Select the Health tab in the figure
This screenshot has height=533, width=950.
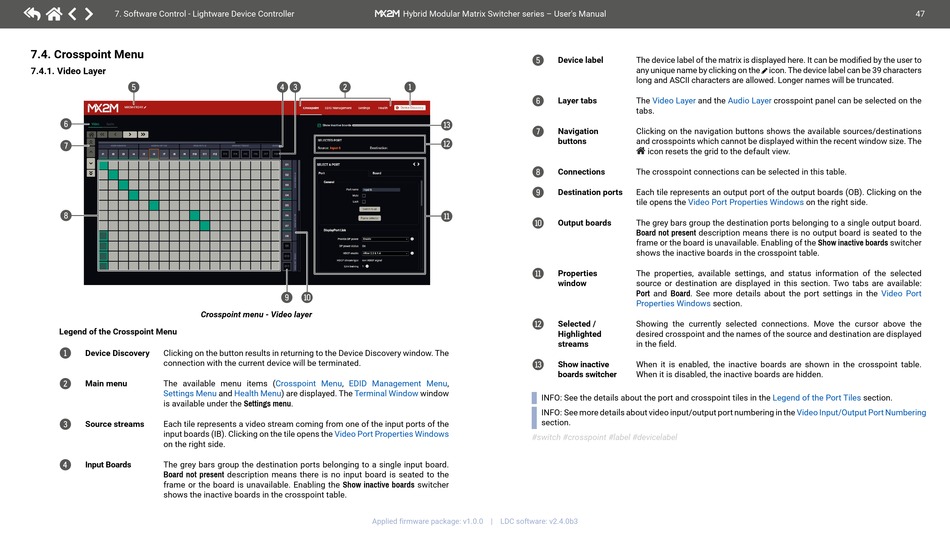(383, 108)
